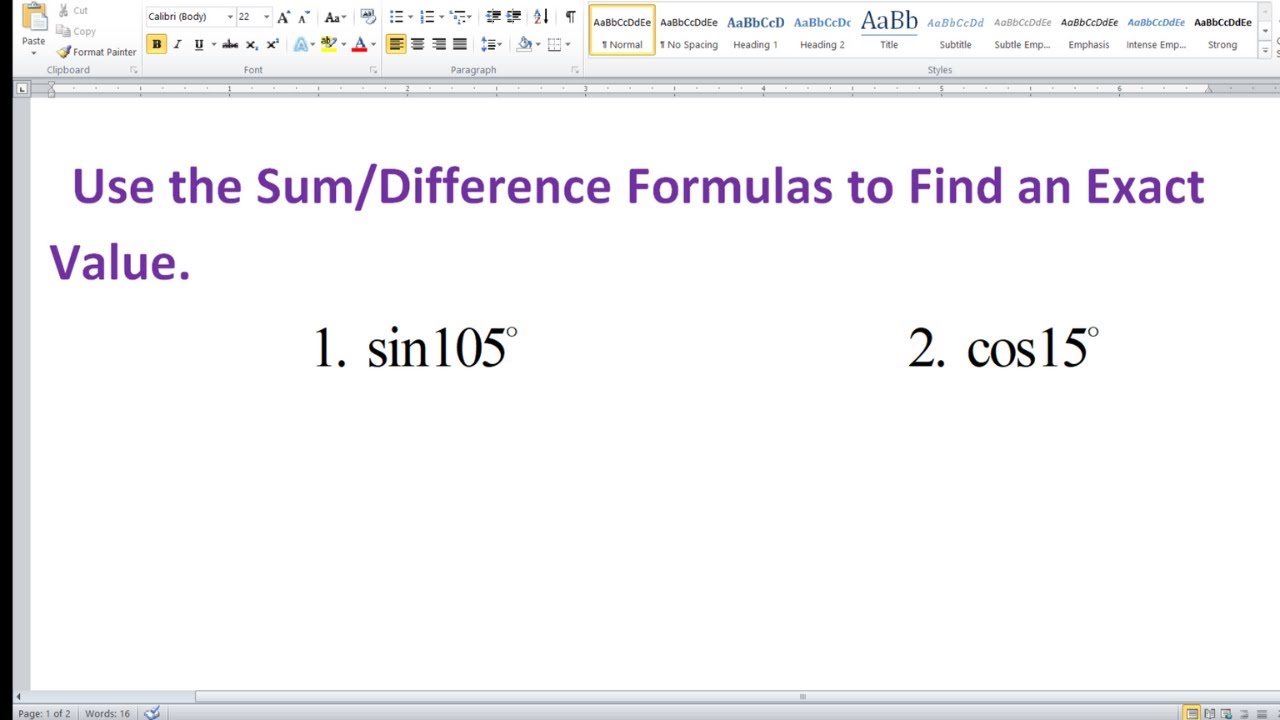The width and height of the screenshot is (1280, 720).
Task: Align text right
Action: coord(438,44)
